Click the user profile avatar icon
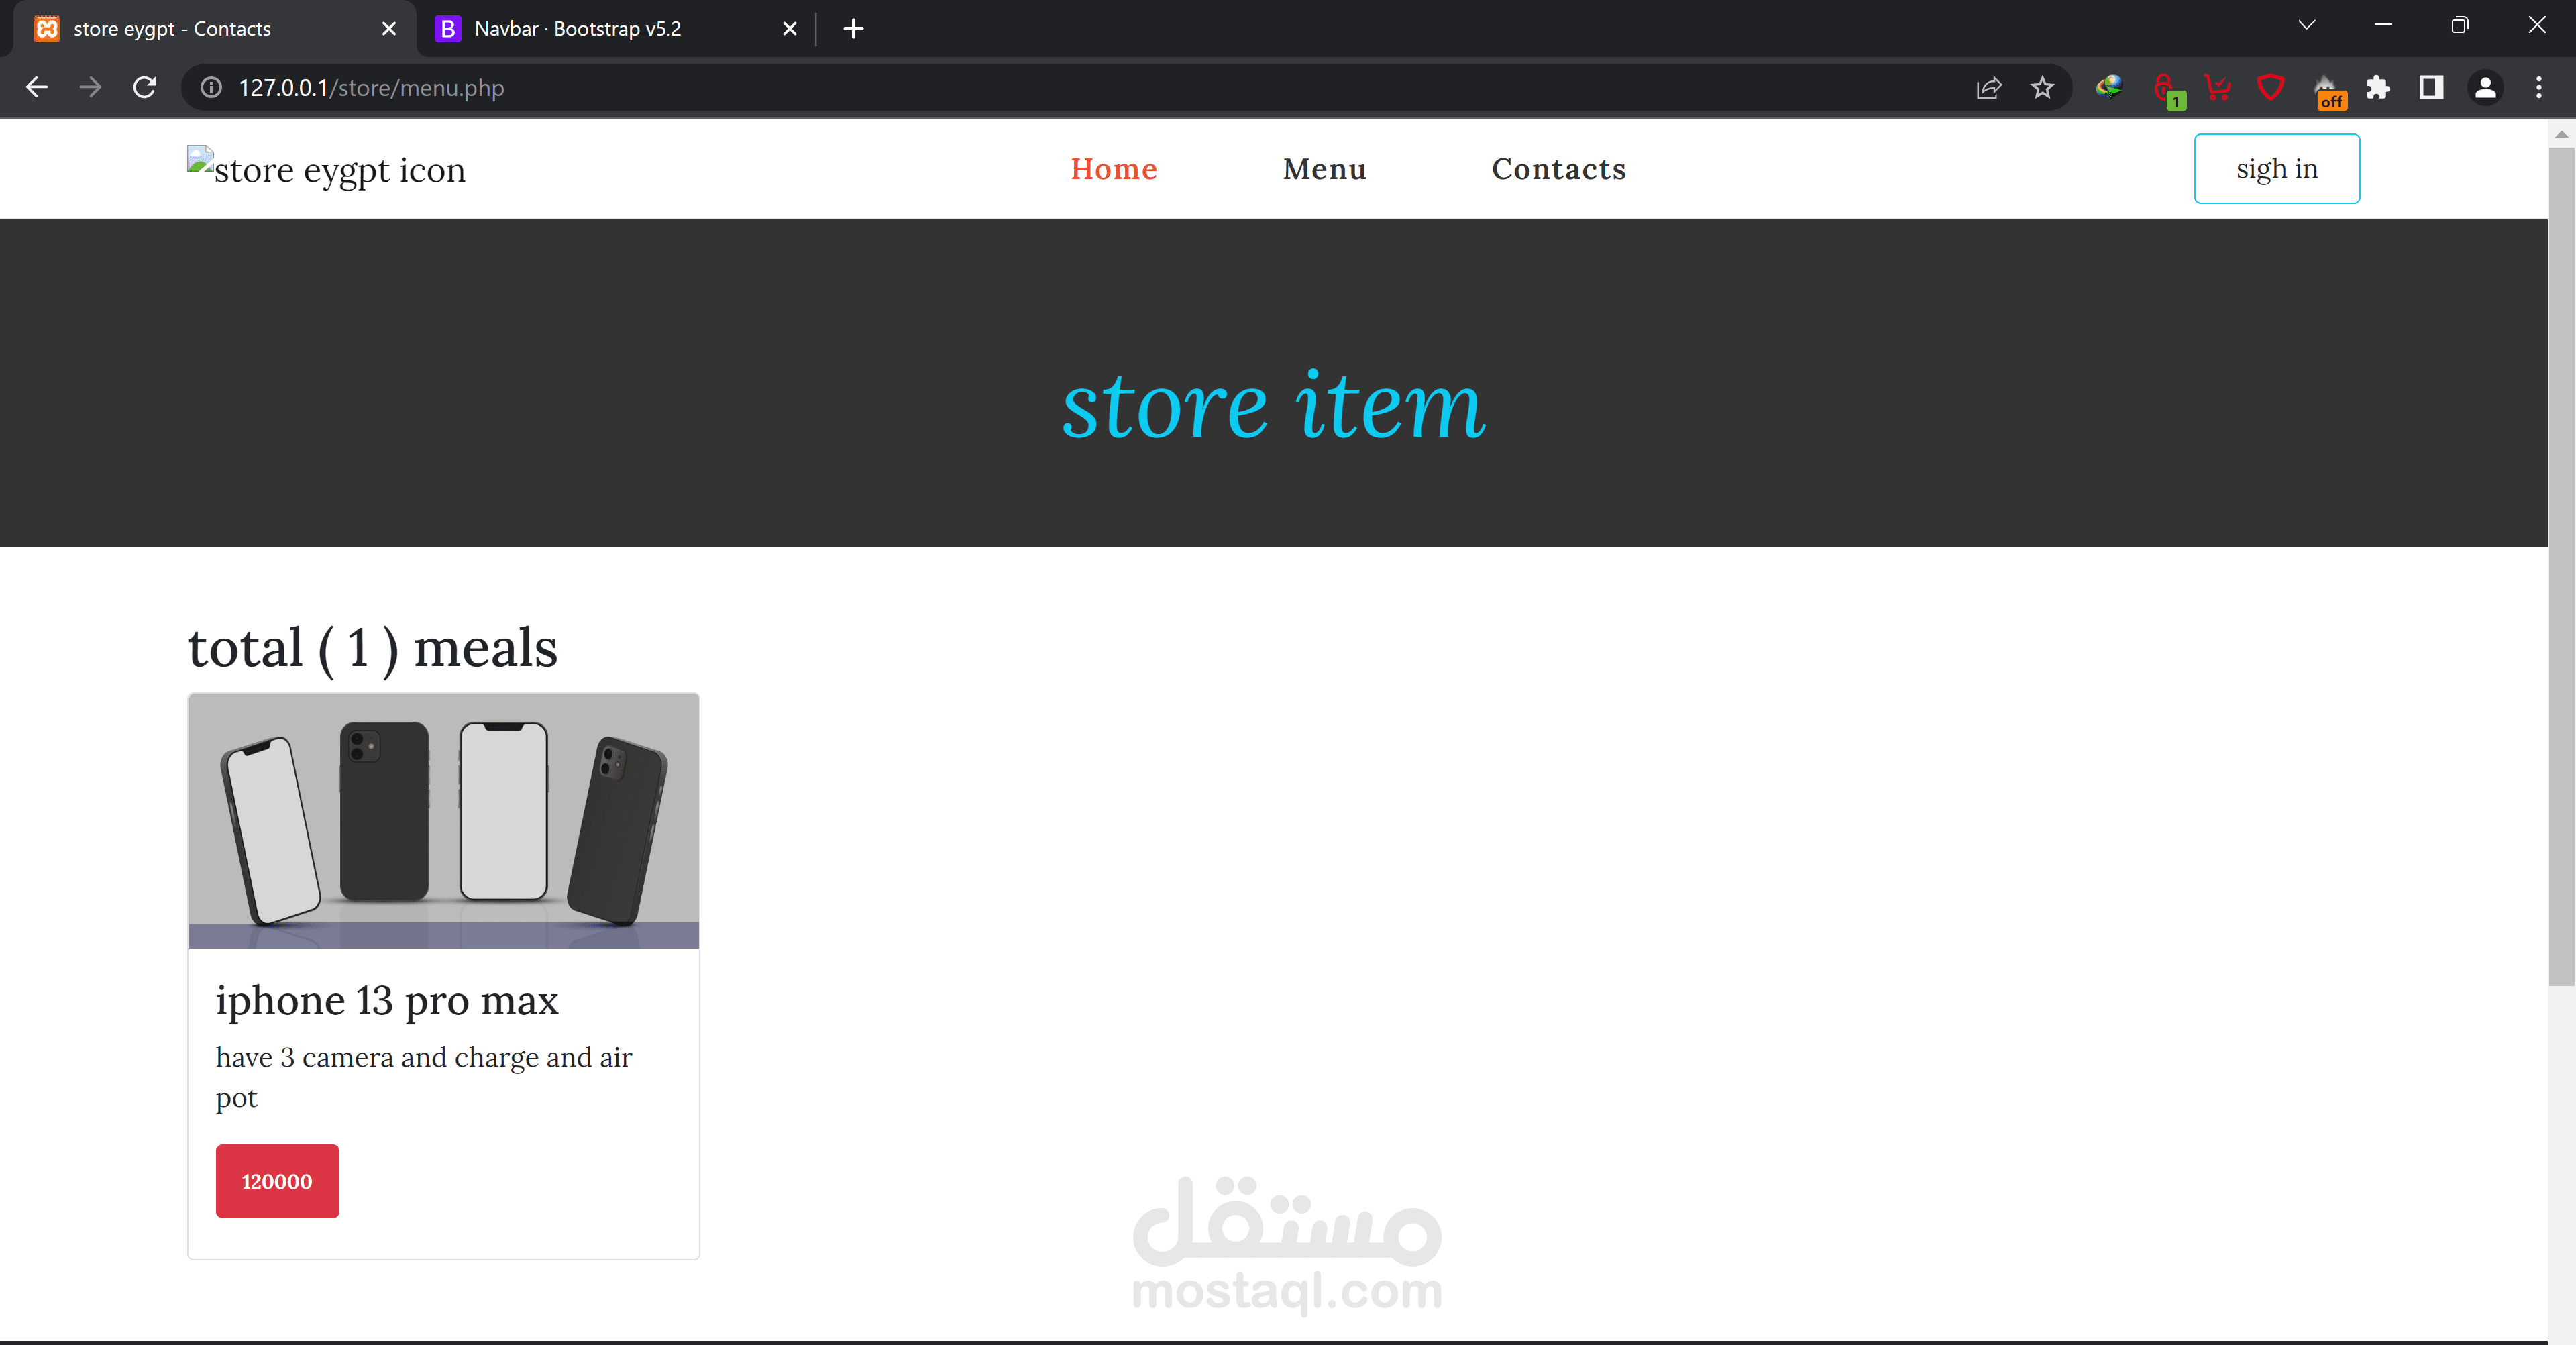 [x=2485, y=88]
